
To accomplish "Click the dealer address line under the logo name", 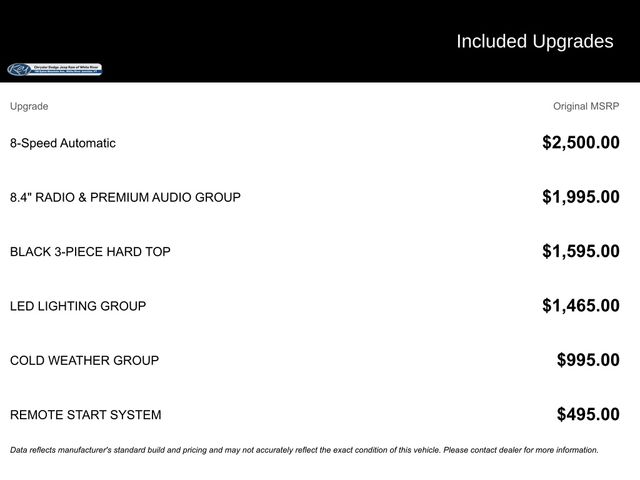I will [x=67, y=73].
